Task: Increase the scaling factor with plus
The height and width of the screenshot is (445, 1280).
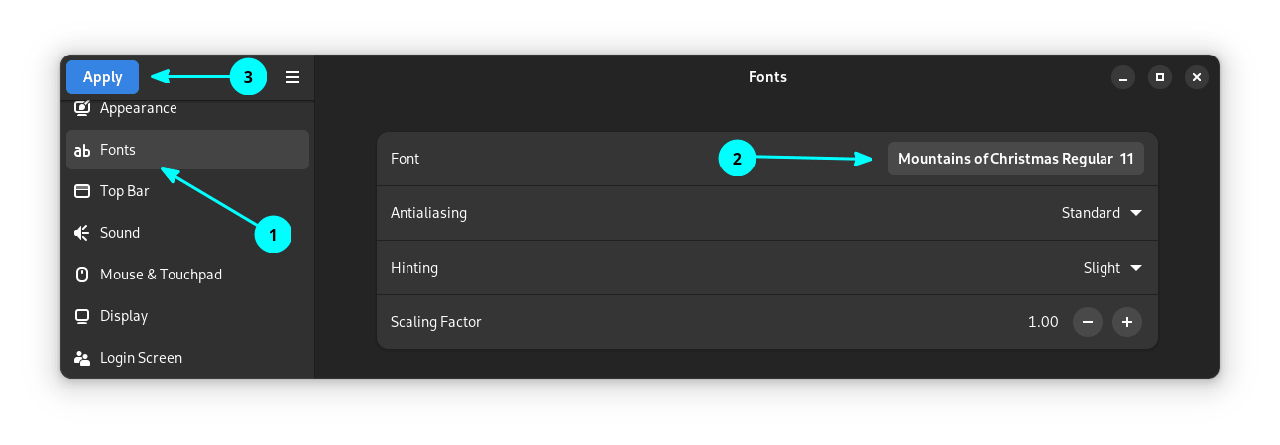Action: (x=1127, y=322)
